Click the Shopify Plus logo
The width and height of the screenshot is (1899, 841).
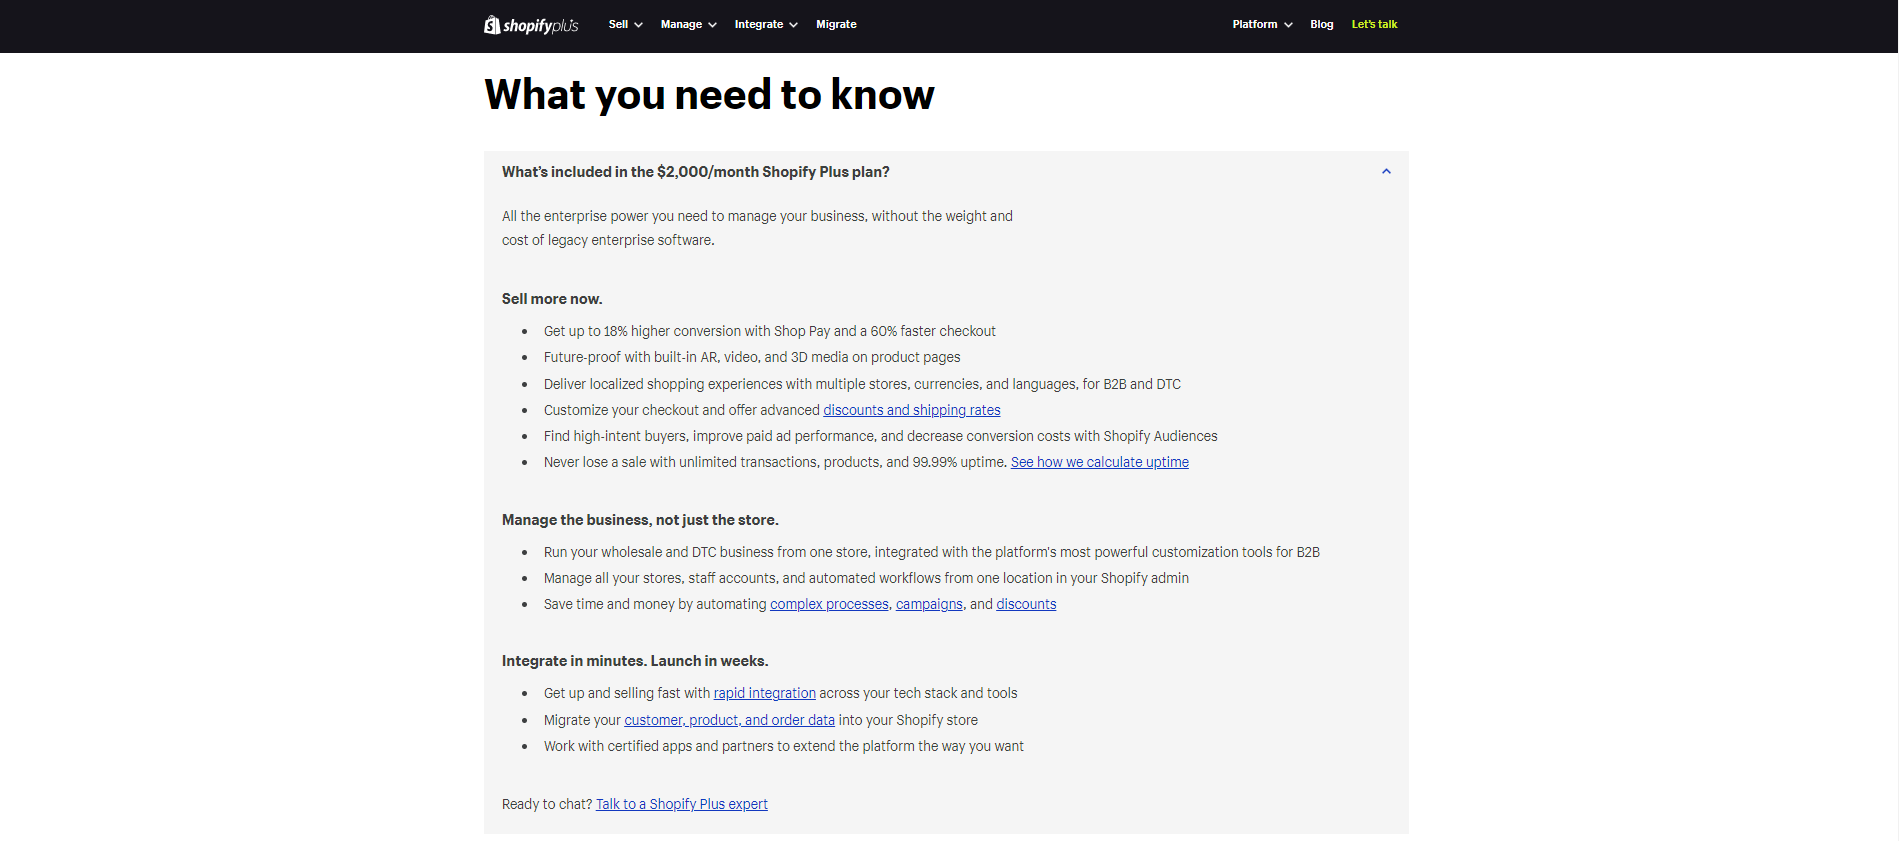tap(531, 25)
